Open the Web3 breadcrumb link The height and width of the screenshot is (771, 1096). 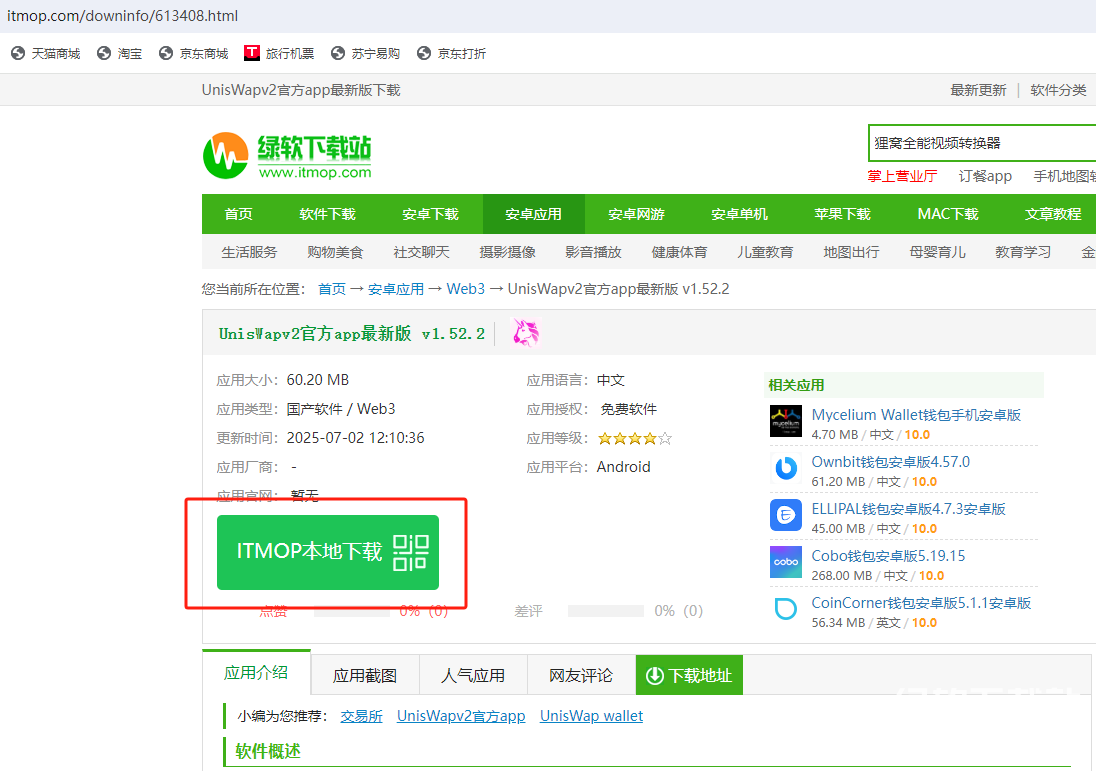[x=465, y=289]
